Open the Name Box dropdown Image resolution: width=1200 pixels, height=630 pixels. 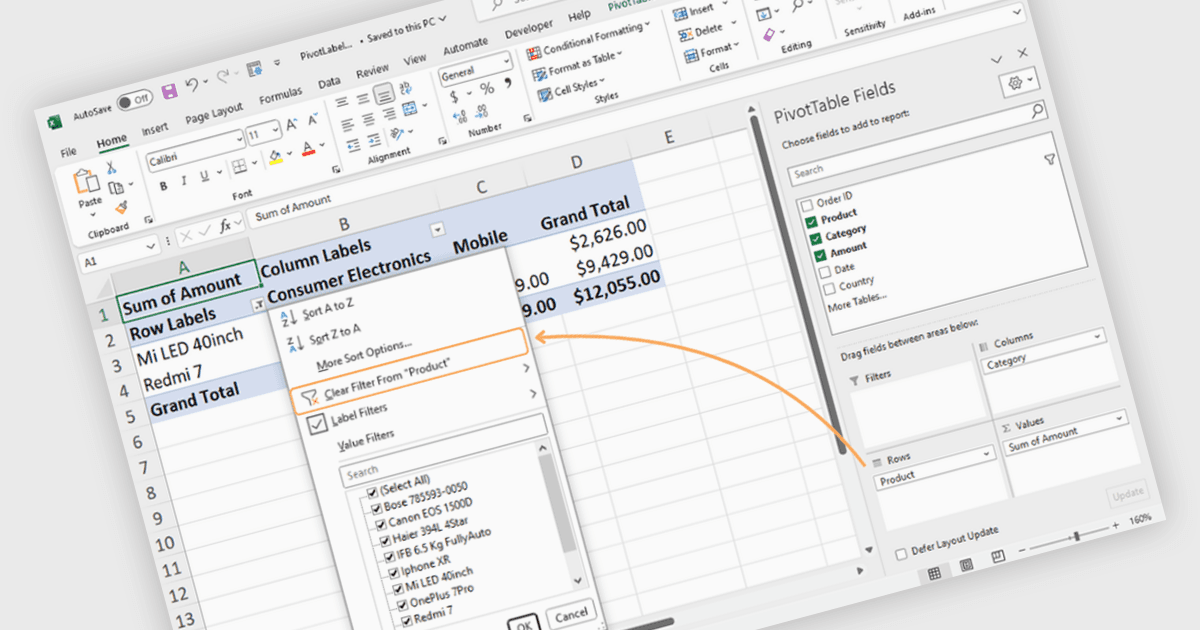pyautogui.click(x=152, y=245)
